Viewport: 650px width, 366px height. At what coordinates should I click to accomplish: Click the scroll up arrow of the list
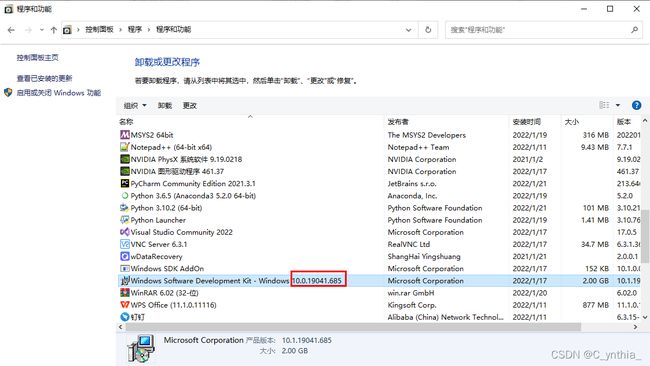tap(645, 121)
